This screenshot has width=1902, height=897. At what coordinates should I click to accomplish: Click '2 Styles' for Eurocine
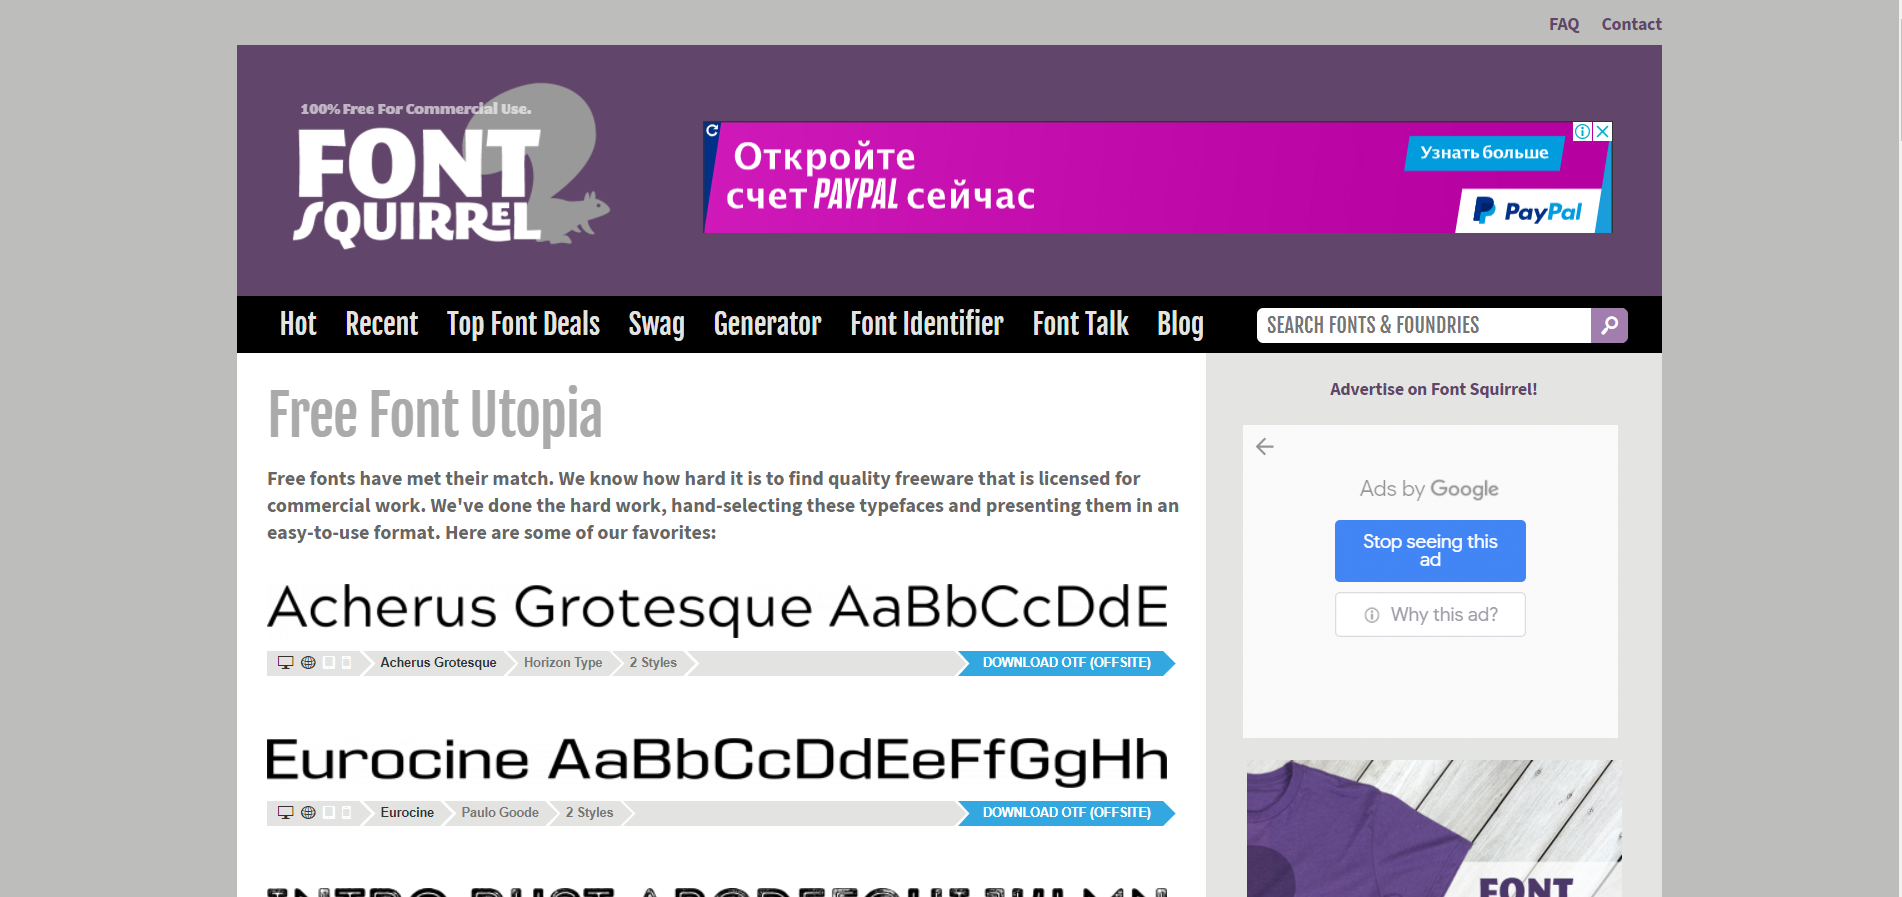pyautogui.click(x=590, y=812)
